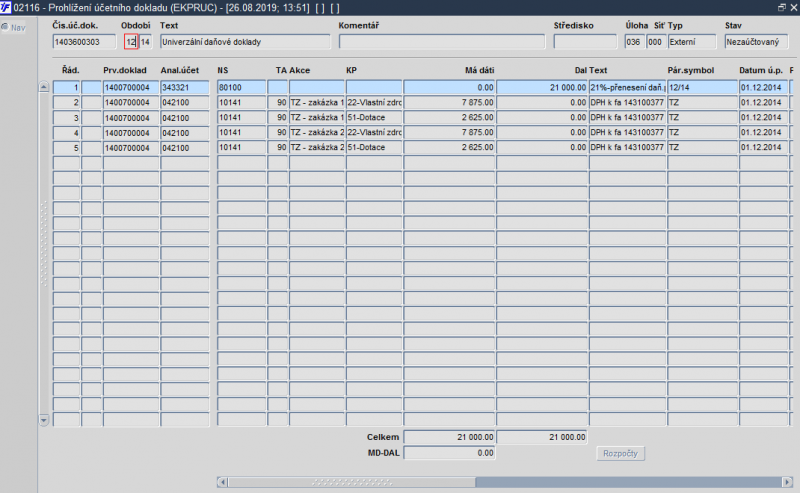
Task: Click the Celkem Má dáti total field
Action: (449, 437)
